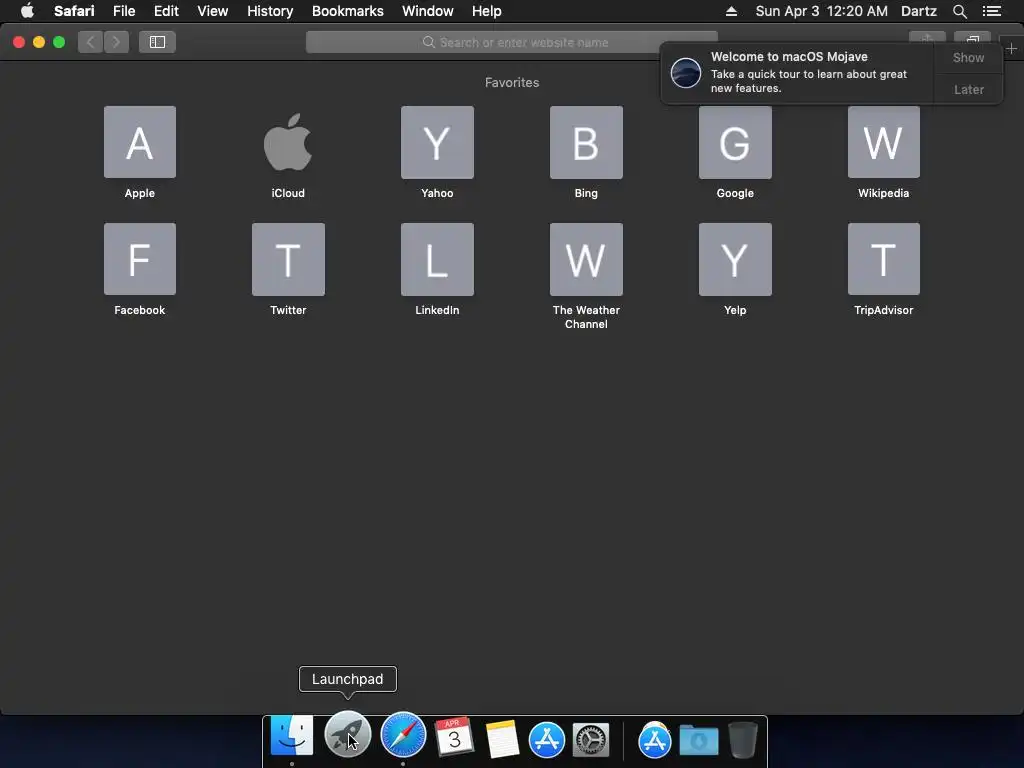The image size is (1024, 768).
Task: Click Show on the Mojave notification
Action: pyautogui.click(x=968, y=57)
